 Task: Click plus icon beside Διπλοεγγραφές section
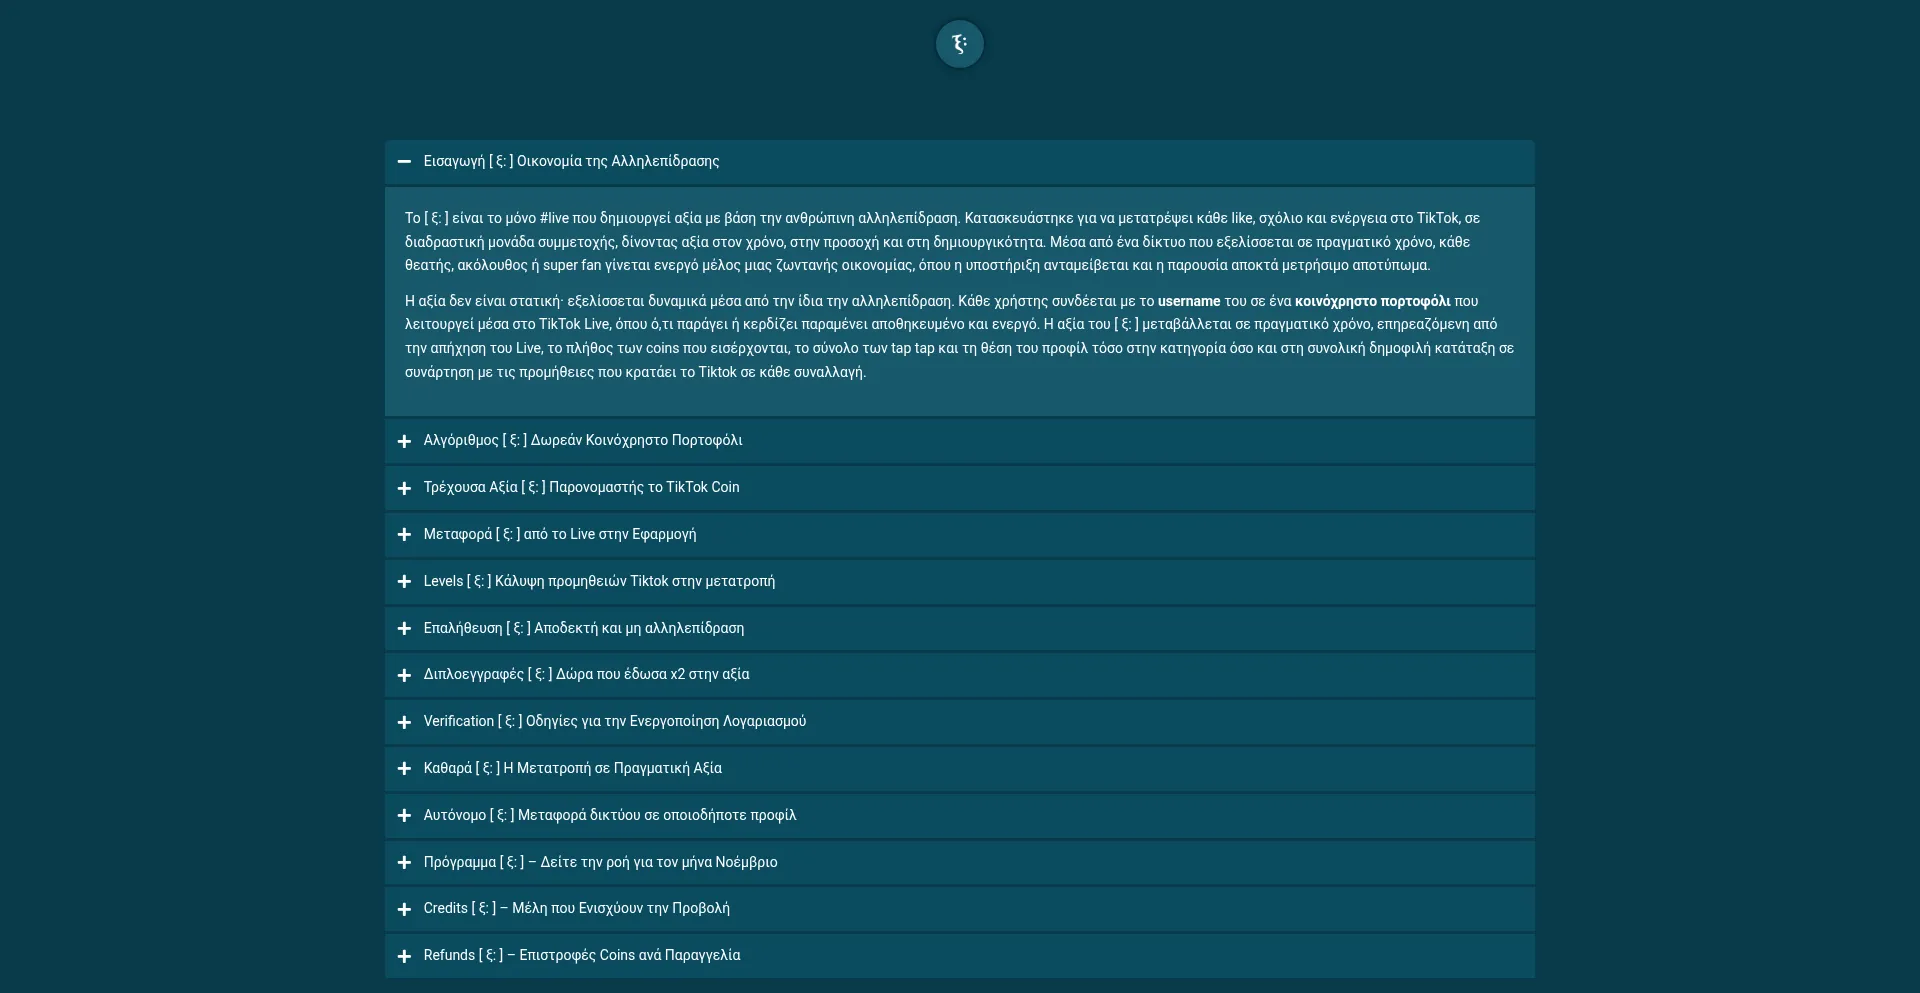404,675
